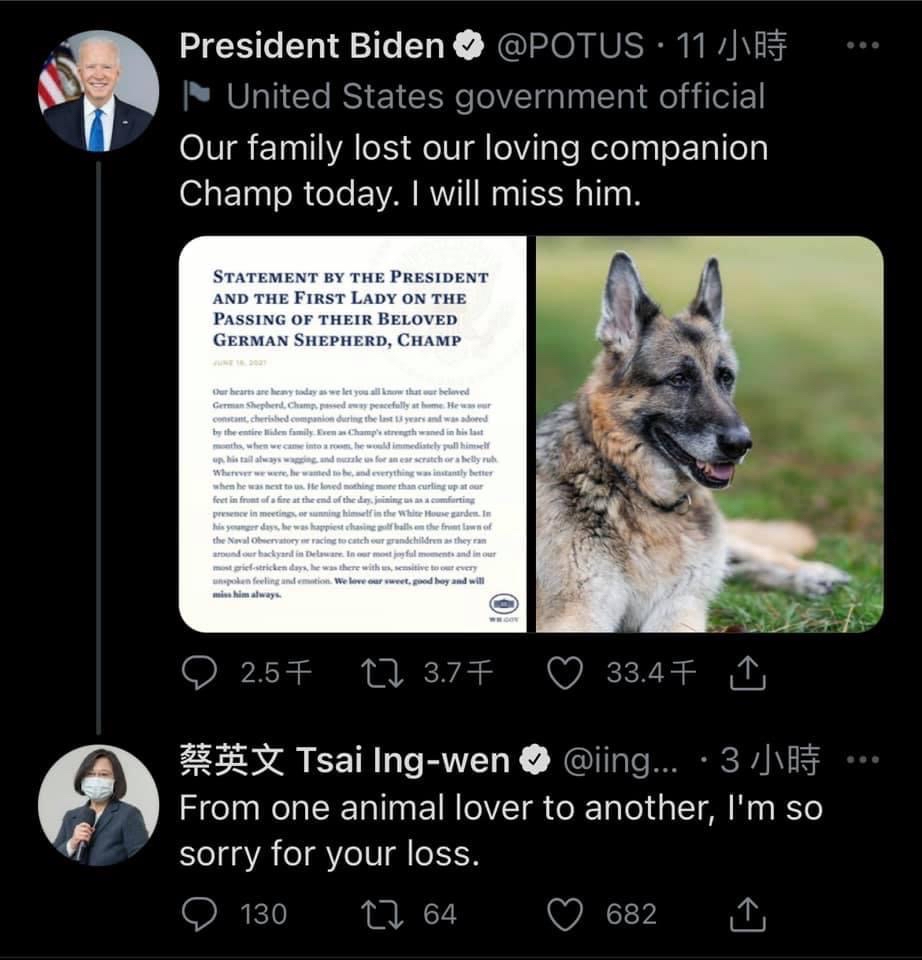Click the @POTUS handle
The width and height of the screenshot is (922, 960).
point(570,46)
